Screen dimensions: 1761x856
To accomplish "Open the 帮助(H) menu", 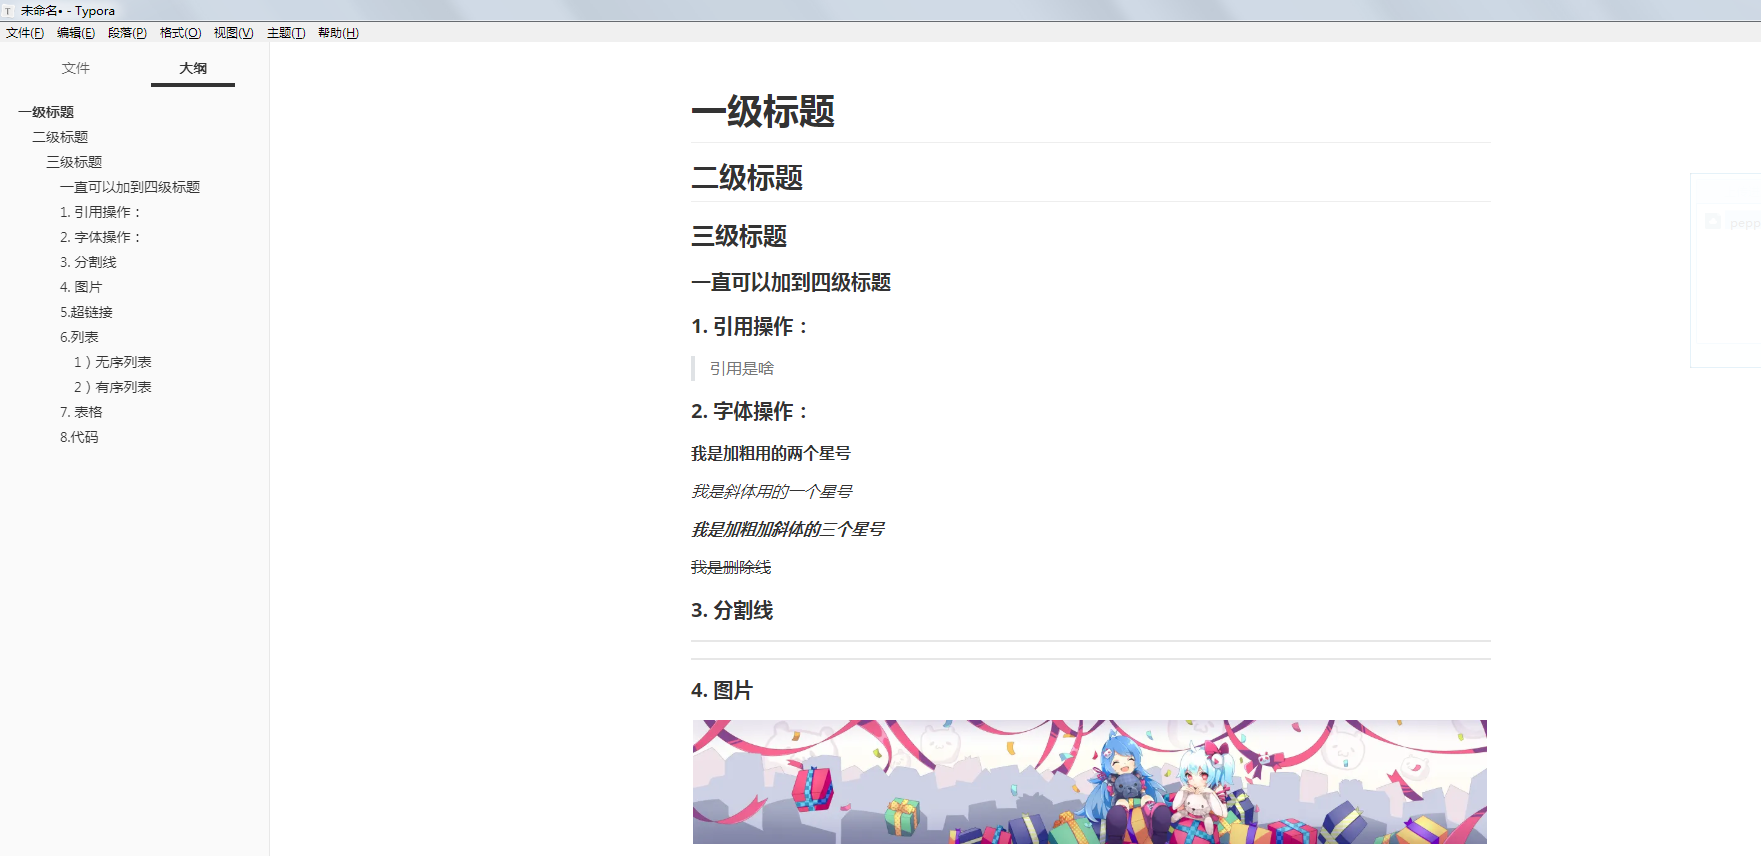I will [x=338, y=33].
